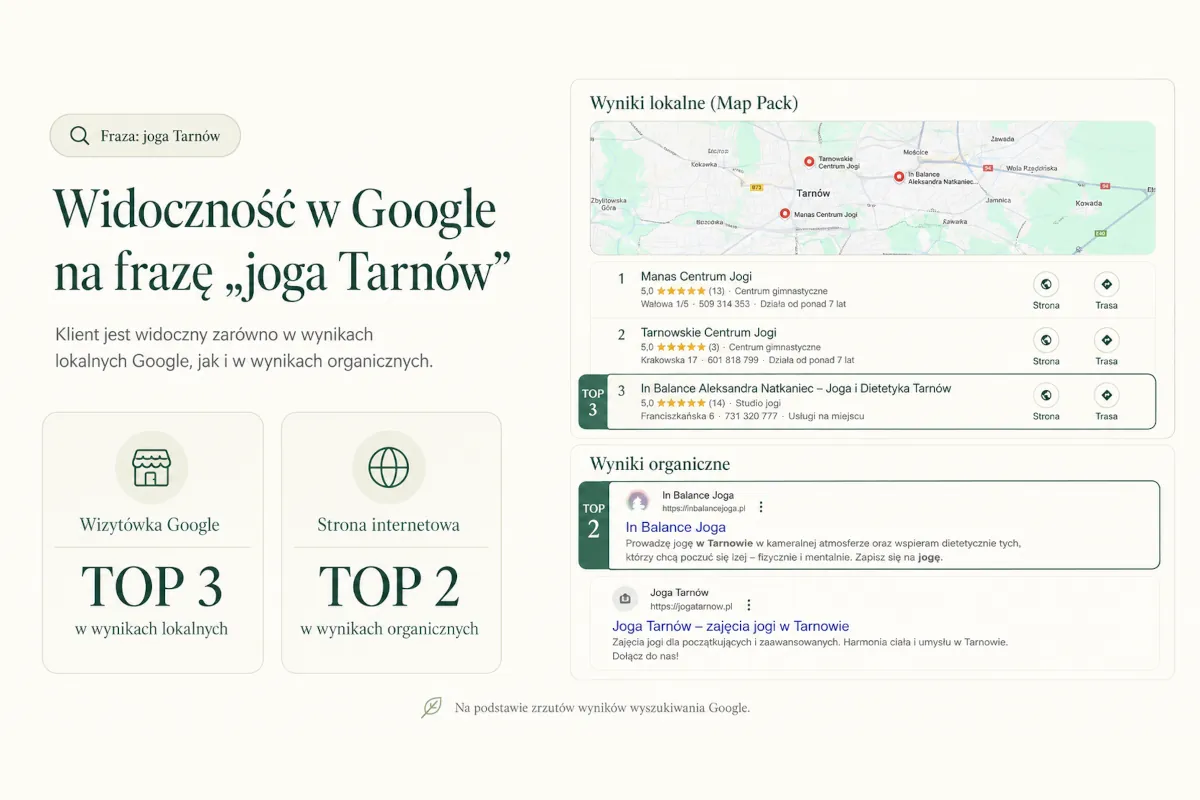The image size is (1200, 800).
Task: Click the URL https://jogatarnow.pl
Action: click(x=692, y=607)
